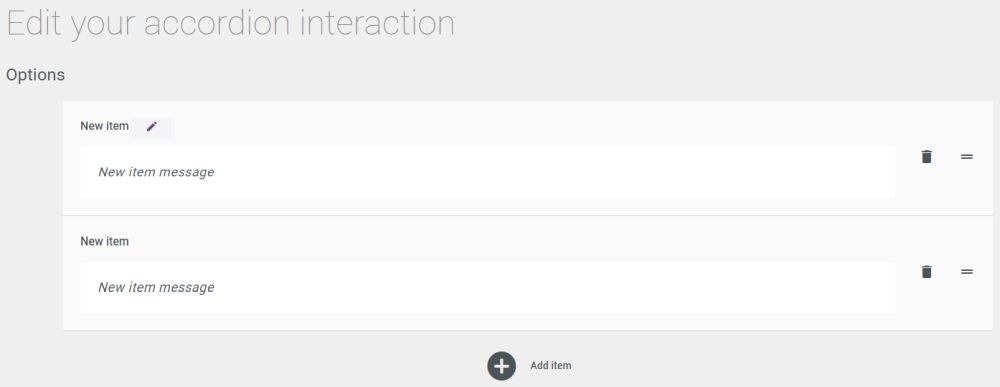Select the second New item title text
The width and height of the screenshot is (1000, 387).
(x=105, y=242)
